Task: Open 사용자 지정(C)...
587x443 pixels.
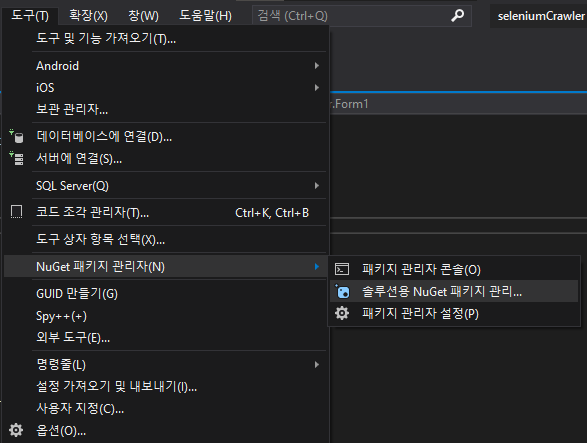Action: pos(166,408)
